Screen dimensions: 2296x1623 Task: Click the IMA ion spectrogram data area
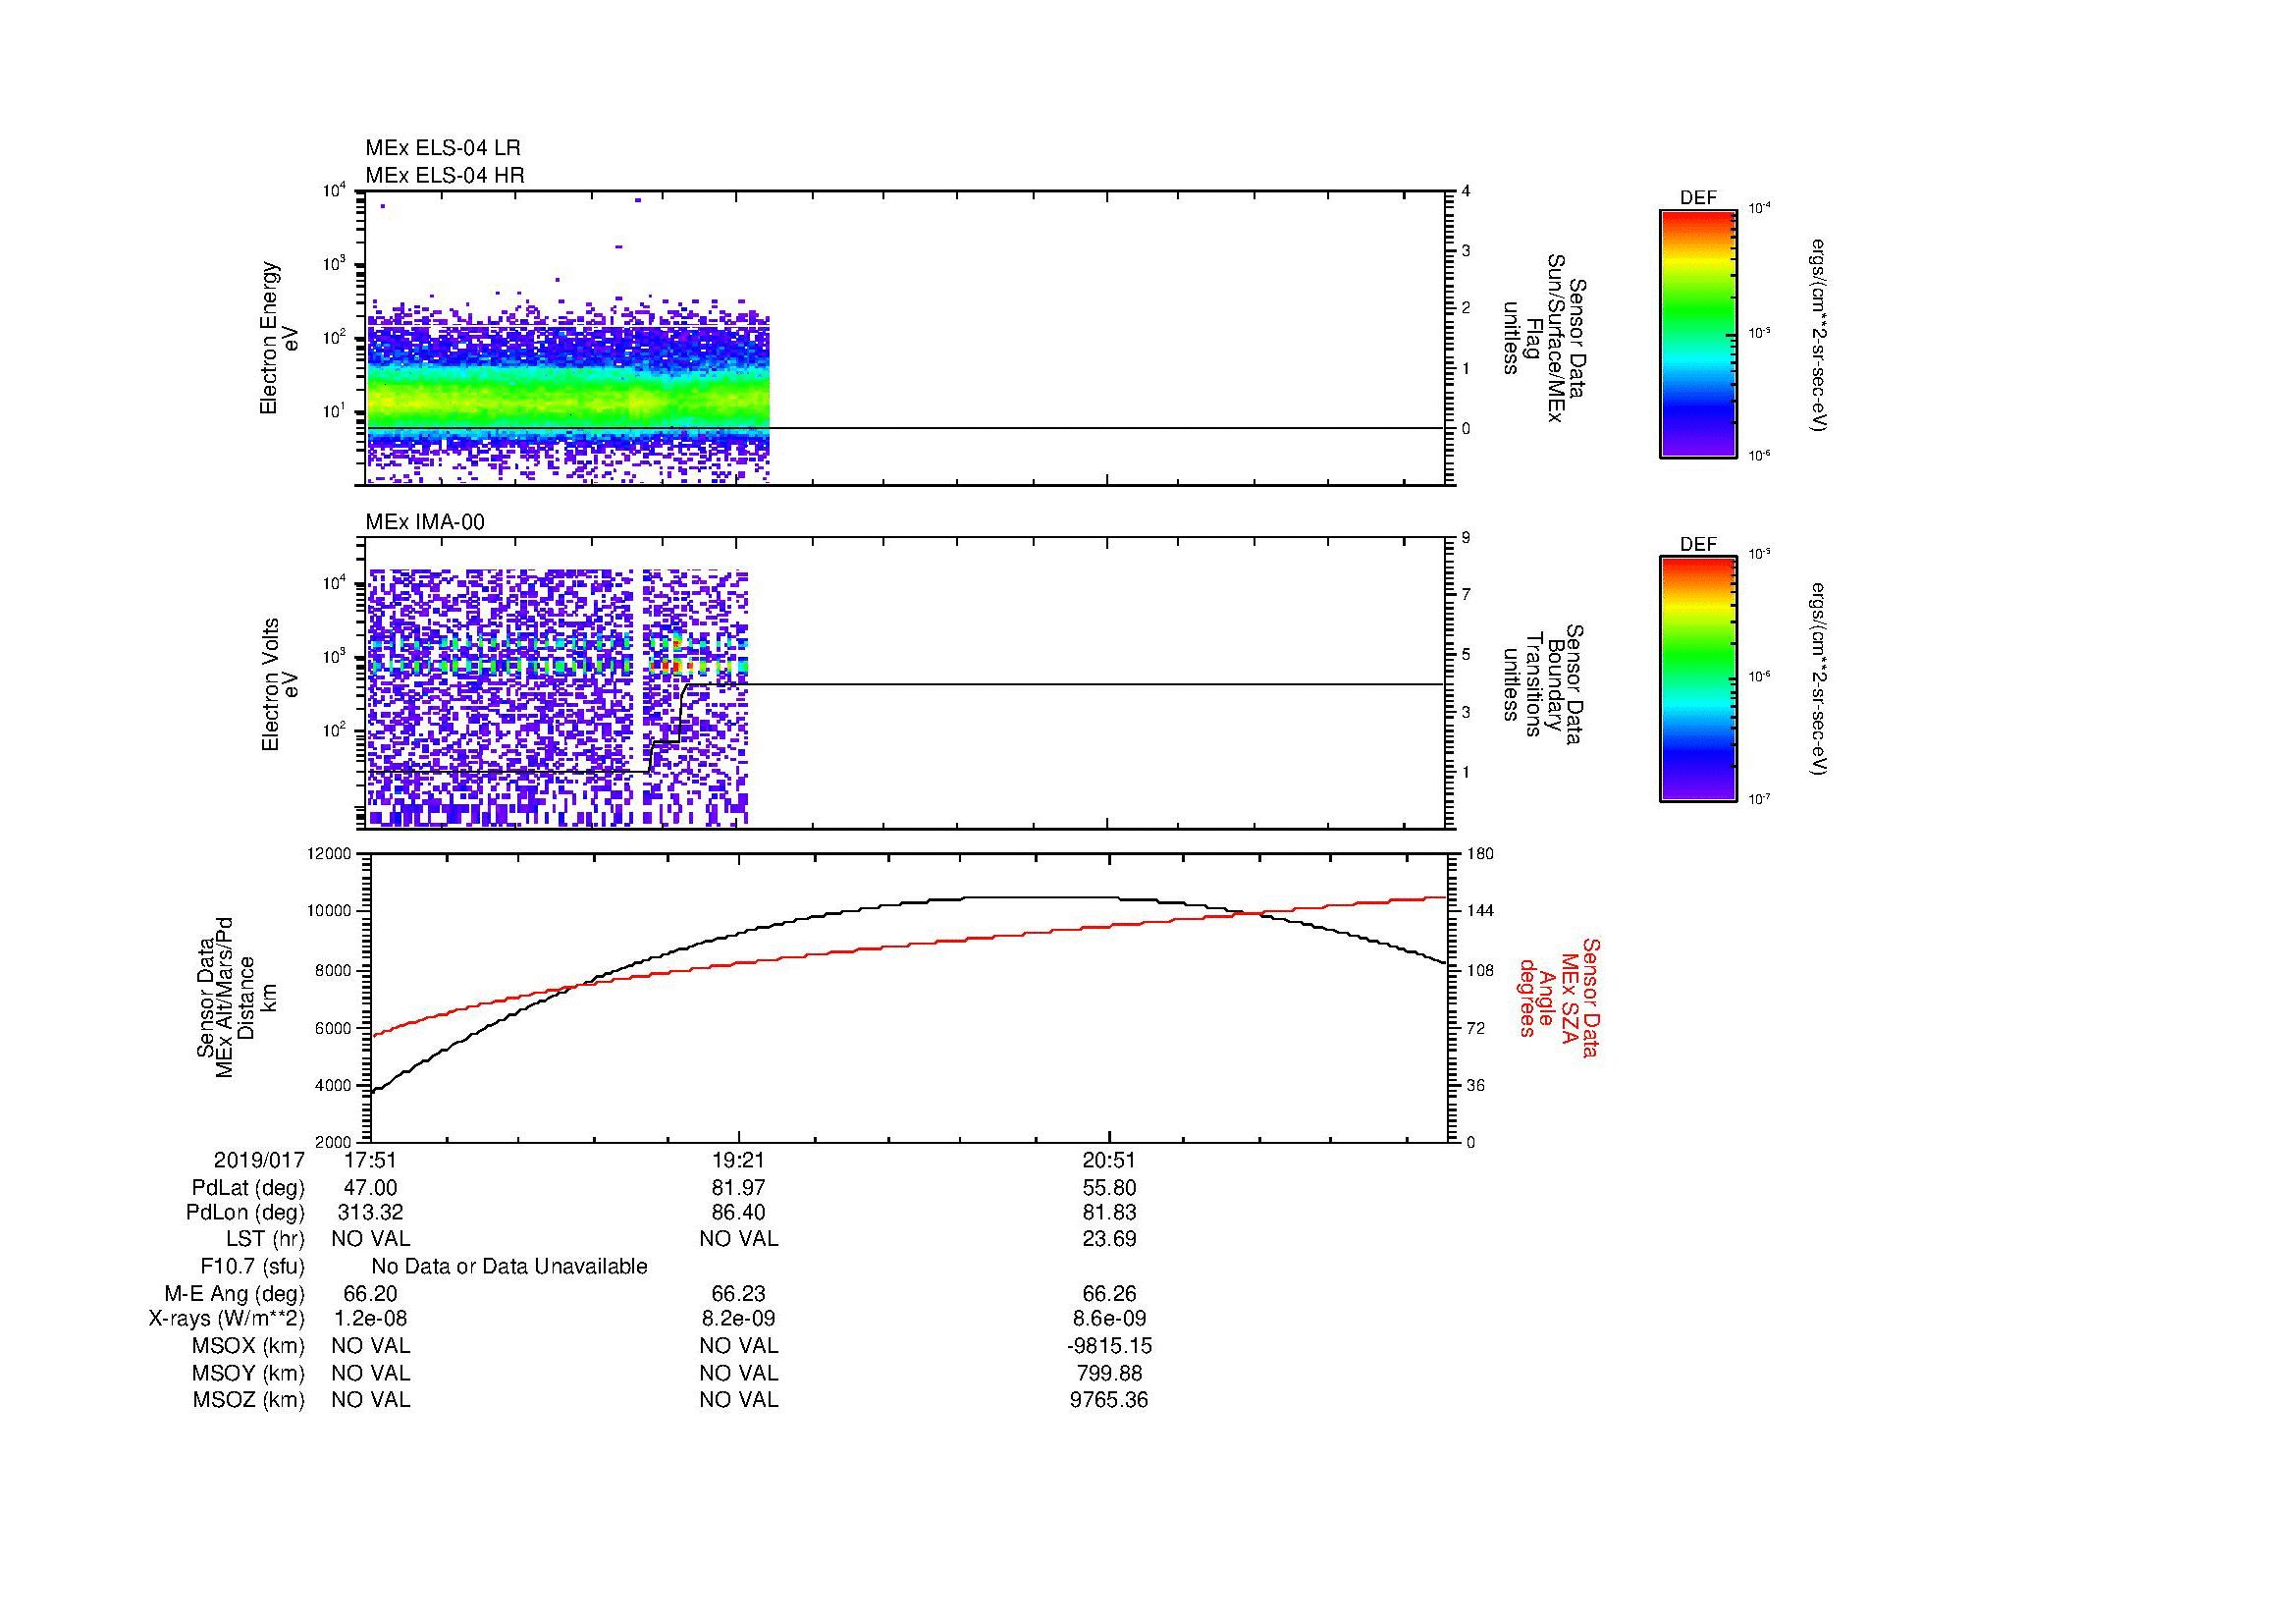coord(557,697)
